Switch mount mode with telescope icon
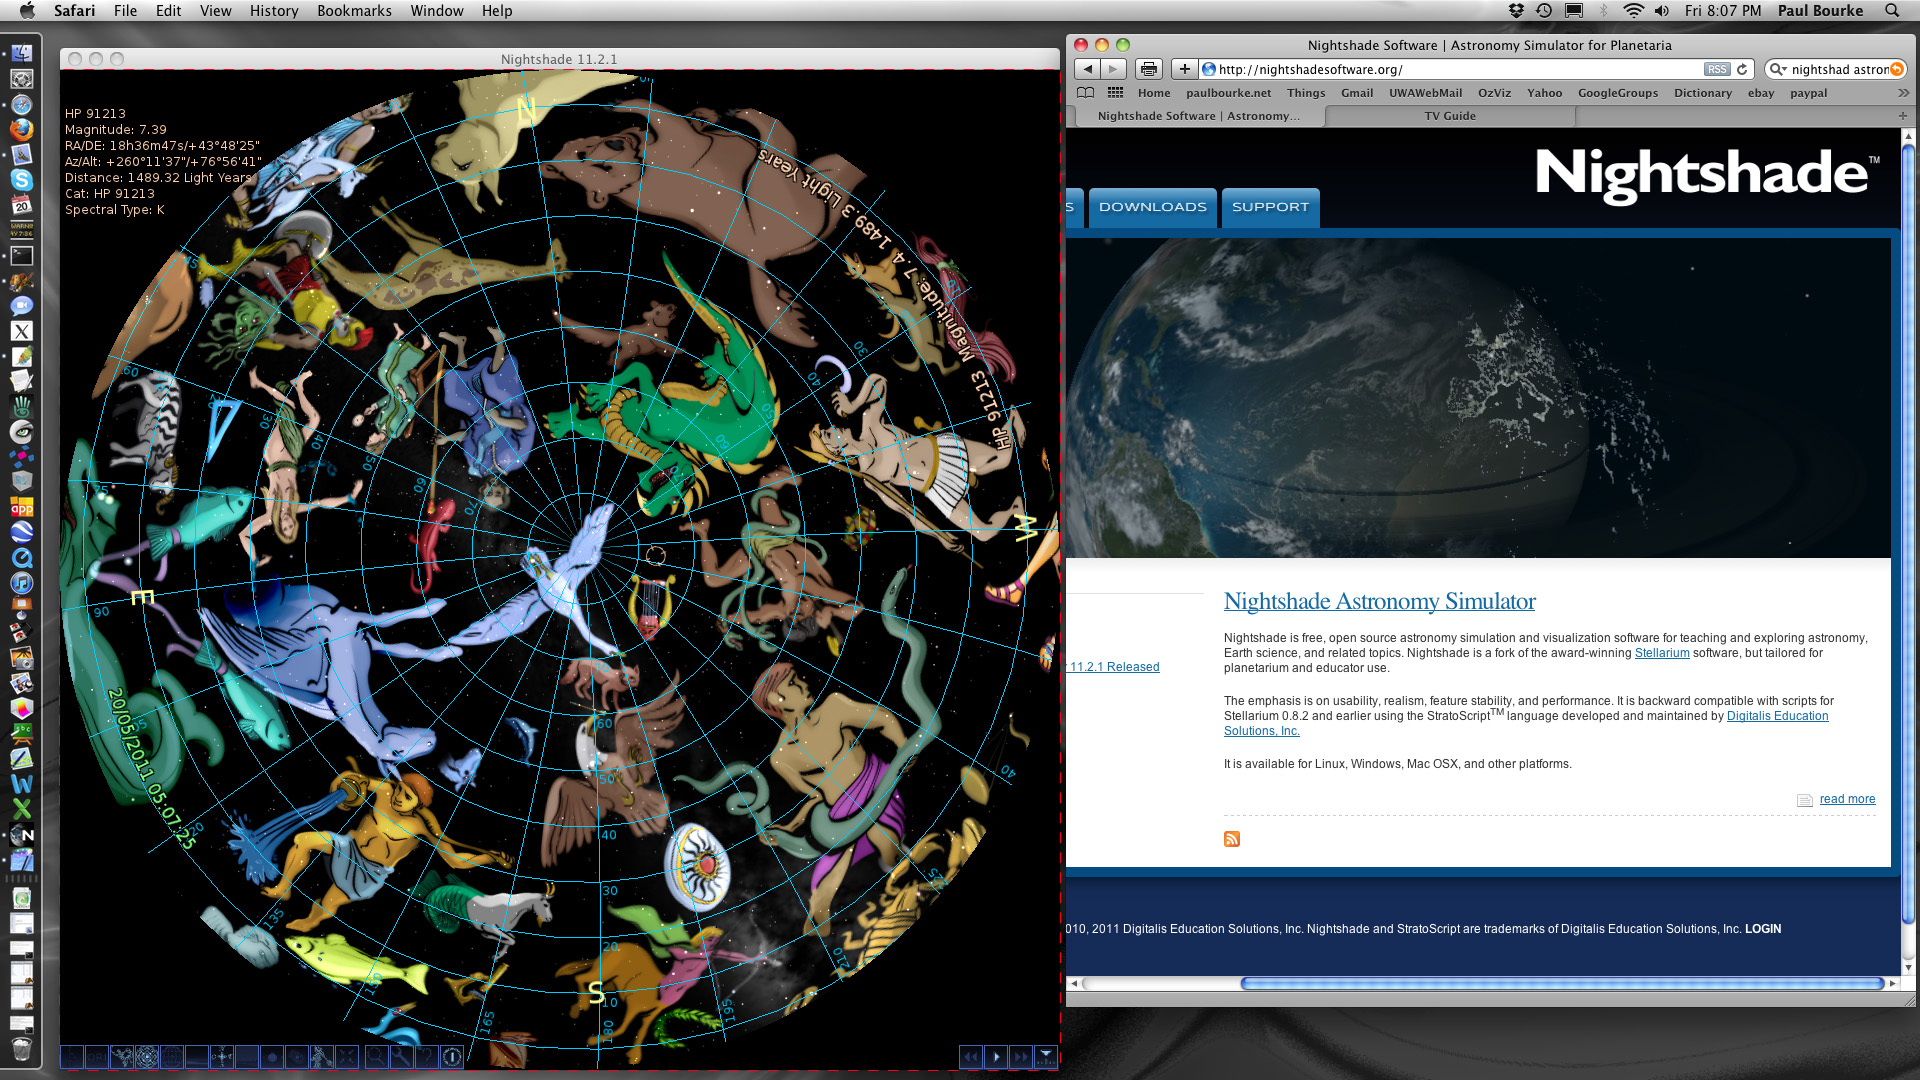This screenshot has height=1080, width=1920. click(322, 1057)
